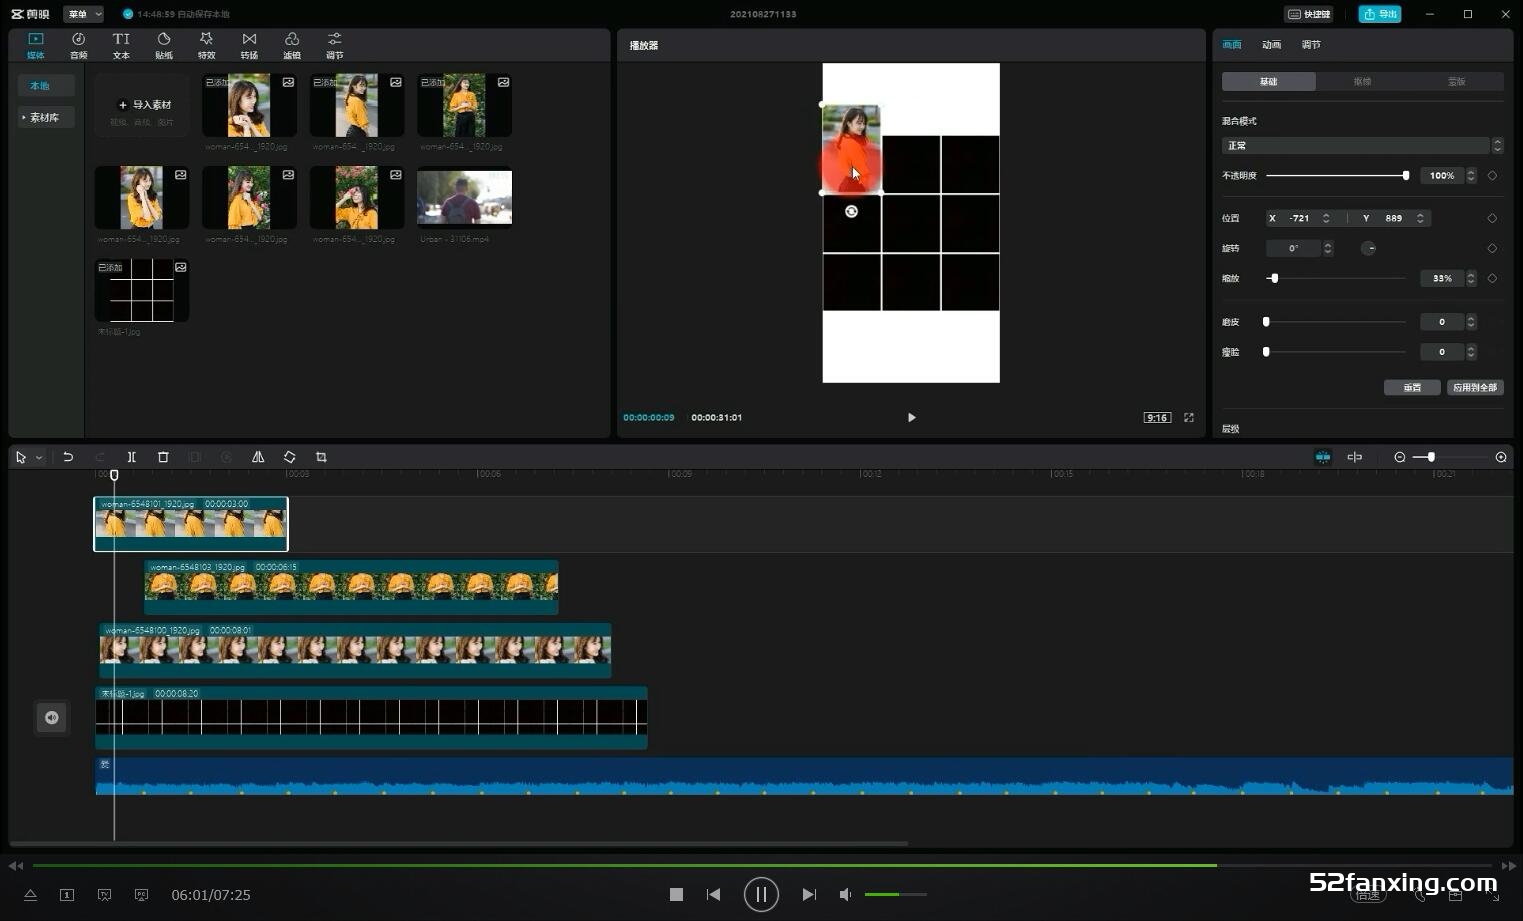This screenshot has height=921, width=1523.
Task: Mute the track with speaker icon
Action: pos(51,717)
